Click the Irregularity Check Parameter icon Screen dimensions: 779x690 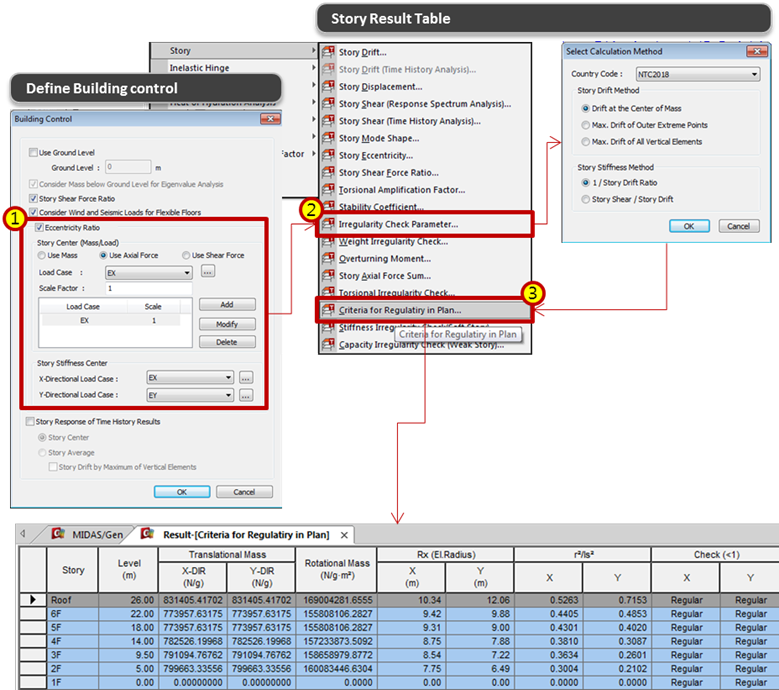pos(328,224)
